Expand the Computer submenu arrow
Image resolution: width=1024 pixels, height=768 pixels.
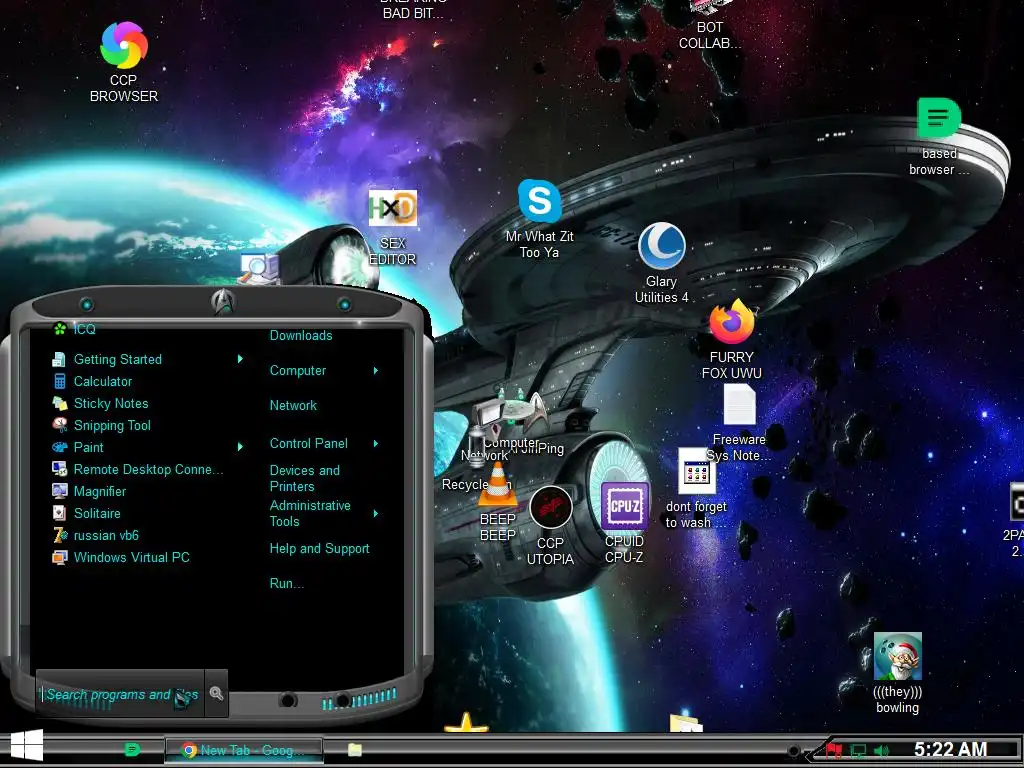tap(376, 371)
